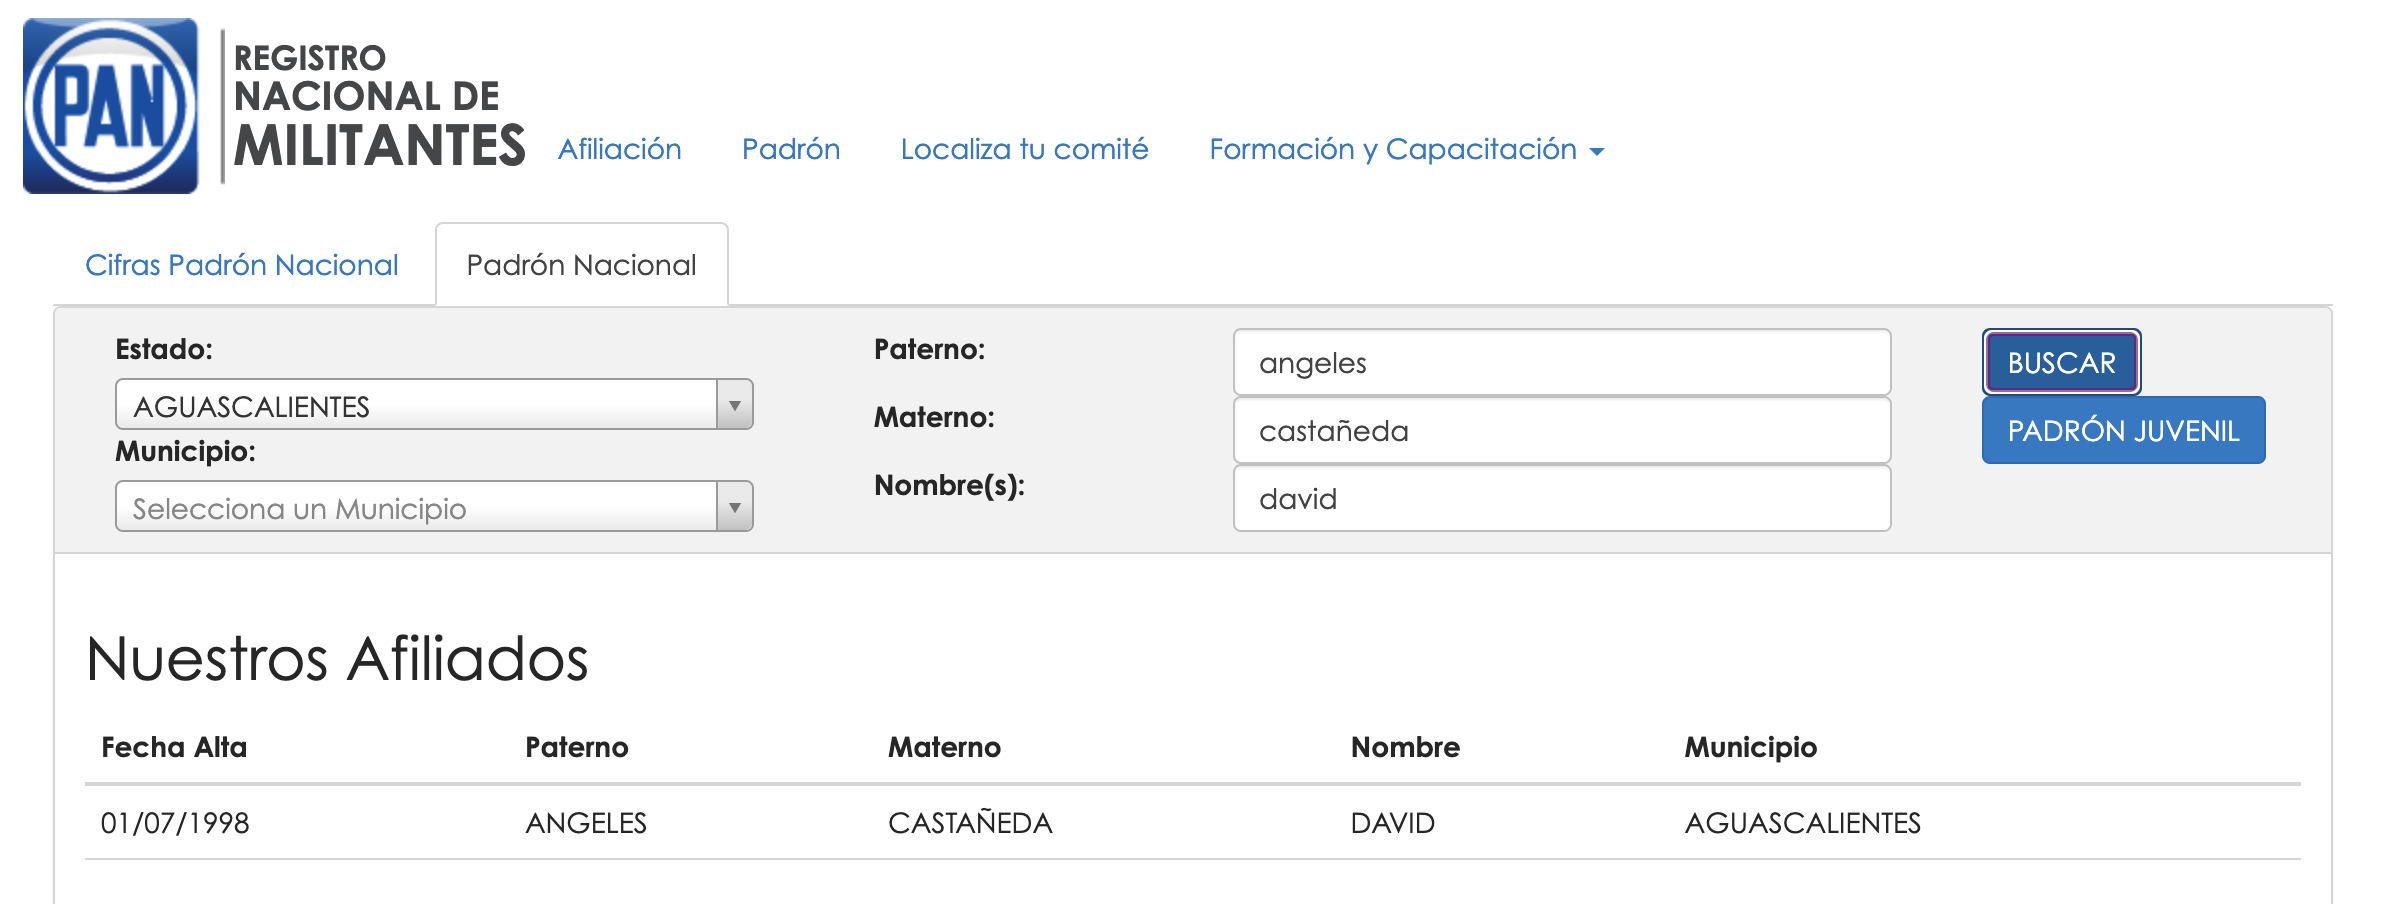Focus the Paterno input containing angeles
The width and height of the screenshot is (2394, 904).
click(x=1561, y=363)
